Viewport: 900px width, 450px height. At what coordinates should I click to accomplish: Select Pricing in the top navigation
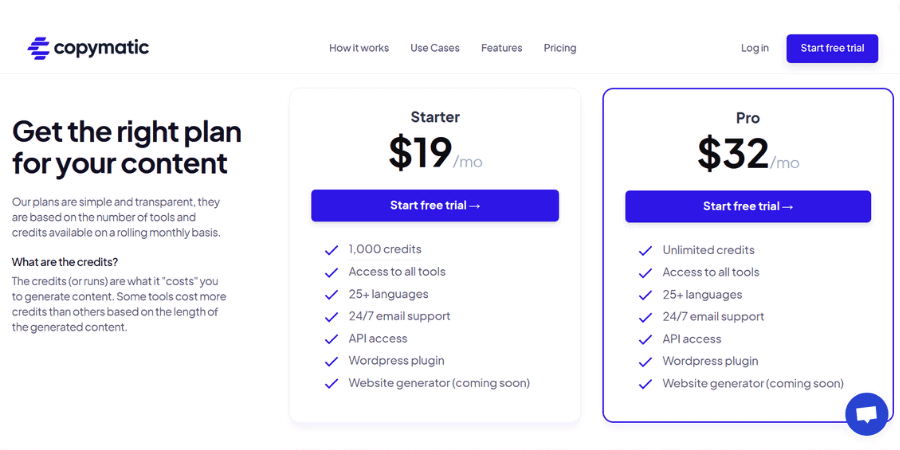(560, 48)
